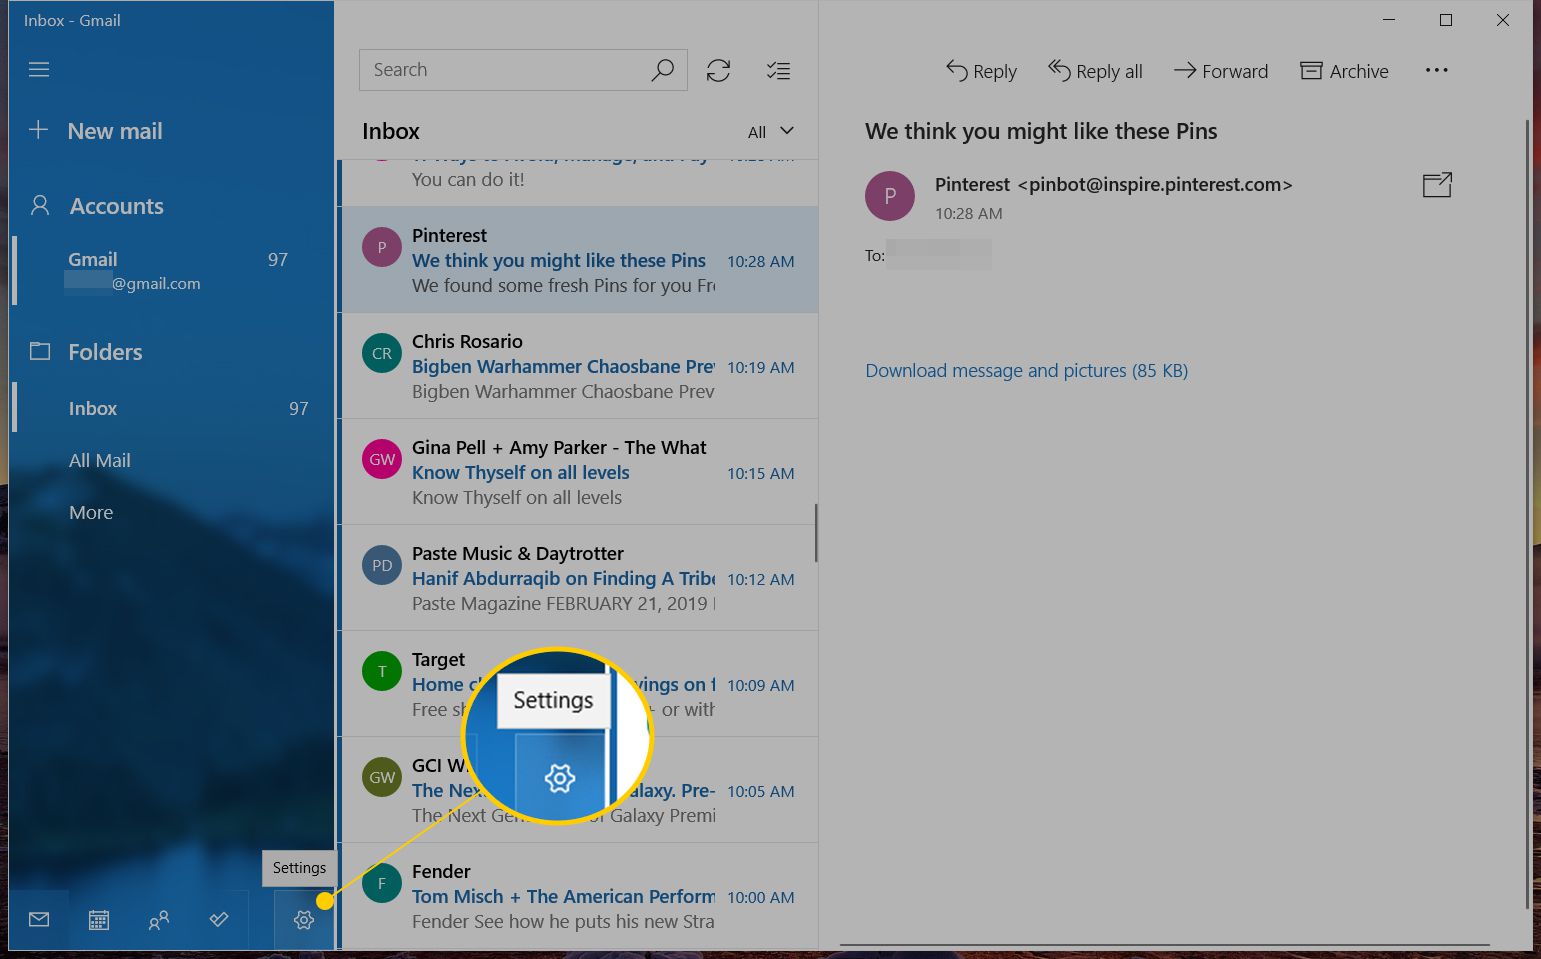
Task: Maximize the Mail window
Action: (x=1446, y=20)
